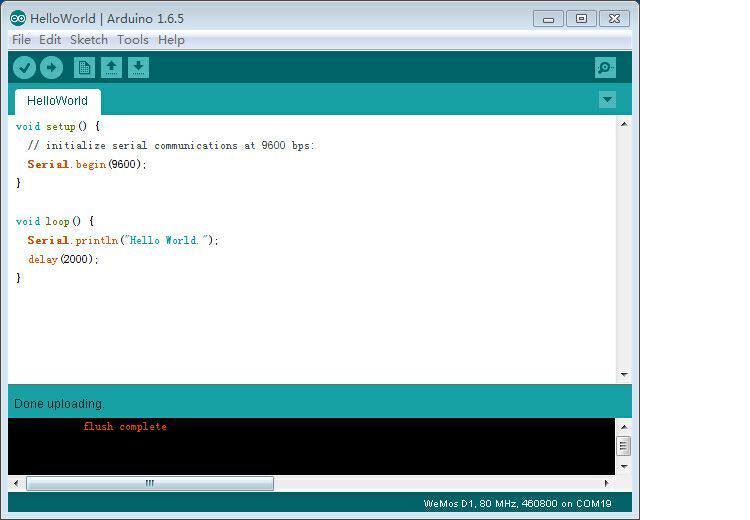
Task: Click the 'Done uploading.' status message
Action: [58, 404]
